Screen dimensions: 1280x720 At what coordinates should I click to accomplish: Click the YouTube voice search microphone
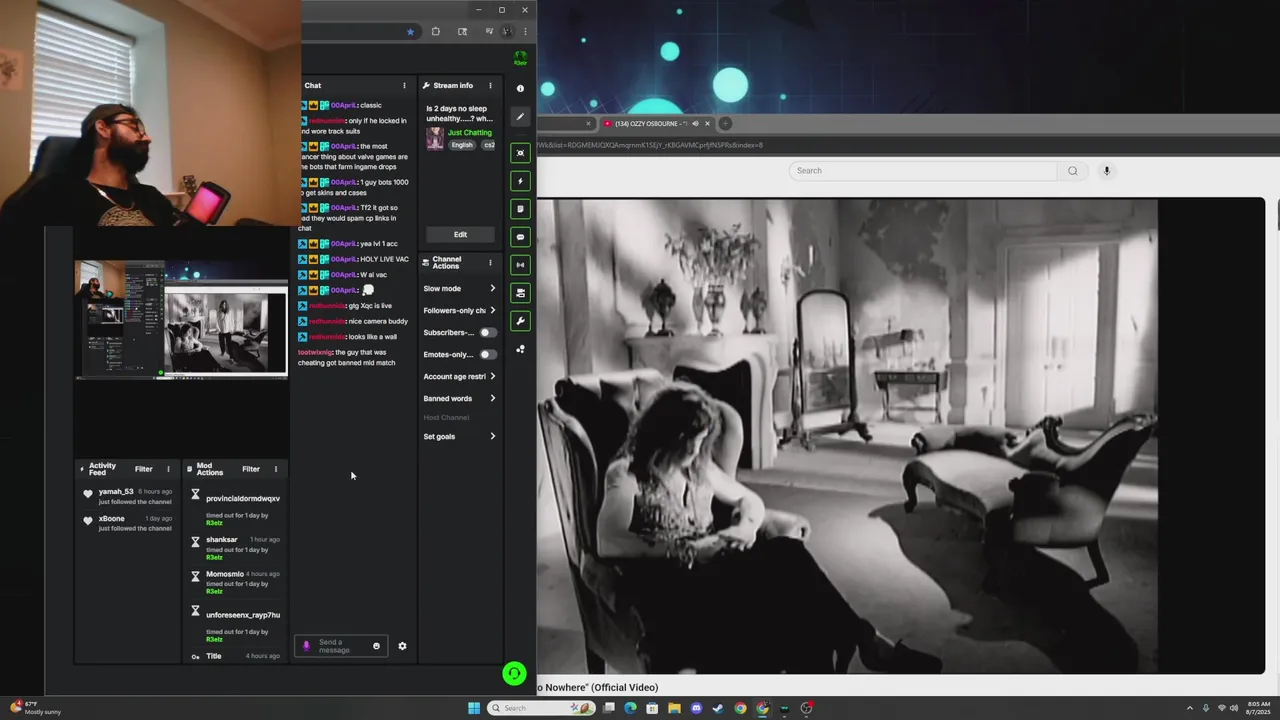tap(1106, 171)
